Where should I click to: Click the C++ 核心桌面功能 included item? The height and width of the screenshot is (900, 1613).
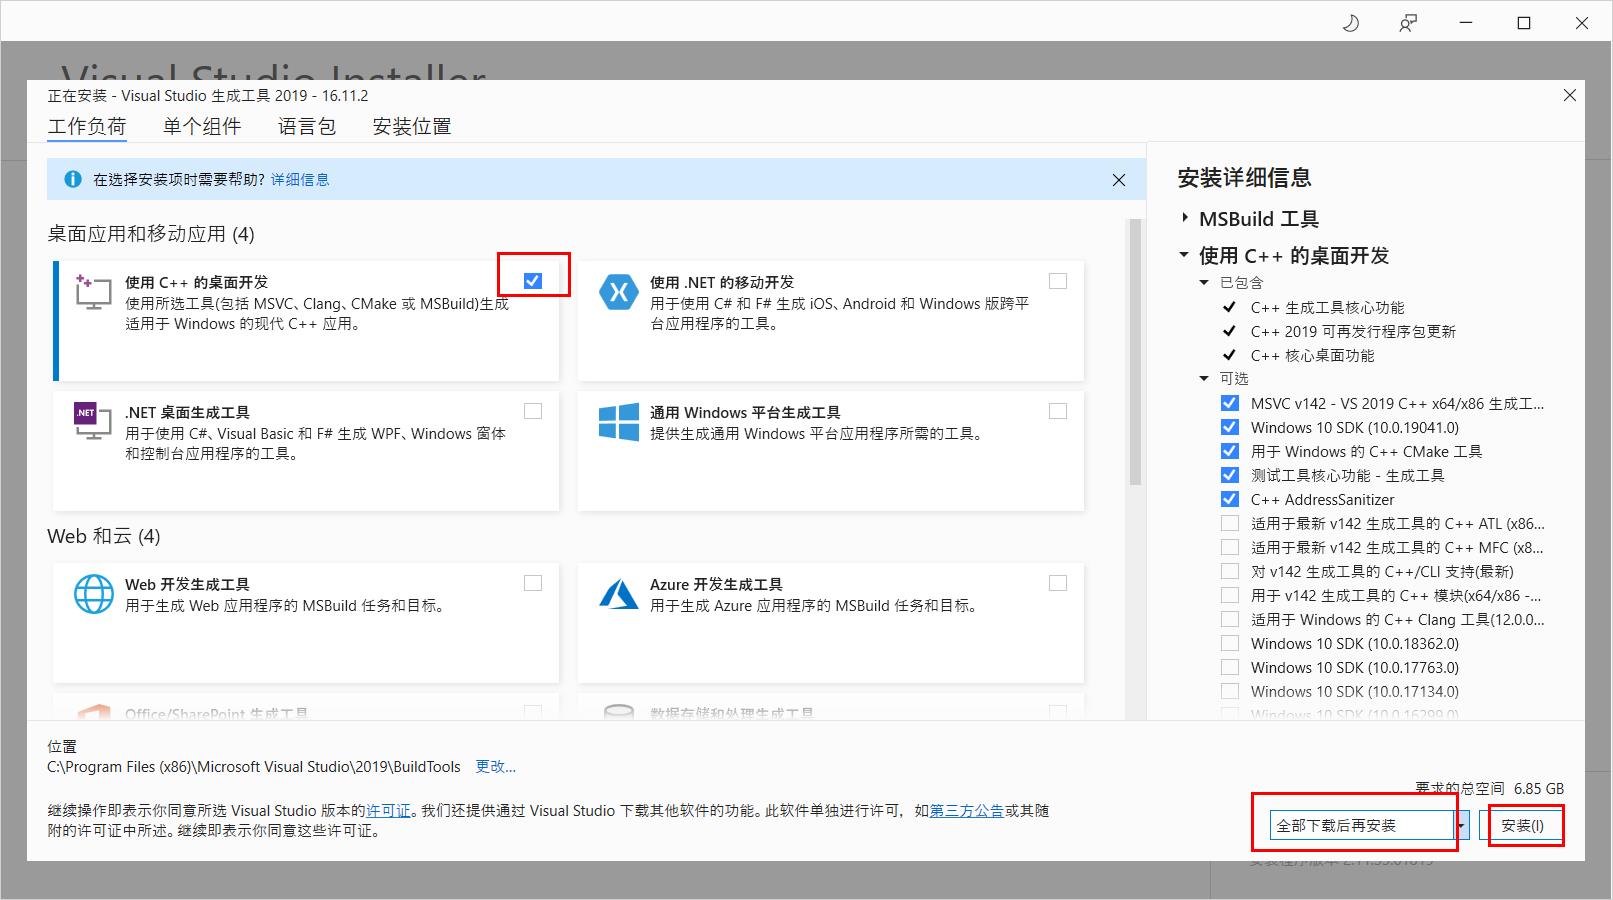[x=1312, y=355]
